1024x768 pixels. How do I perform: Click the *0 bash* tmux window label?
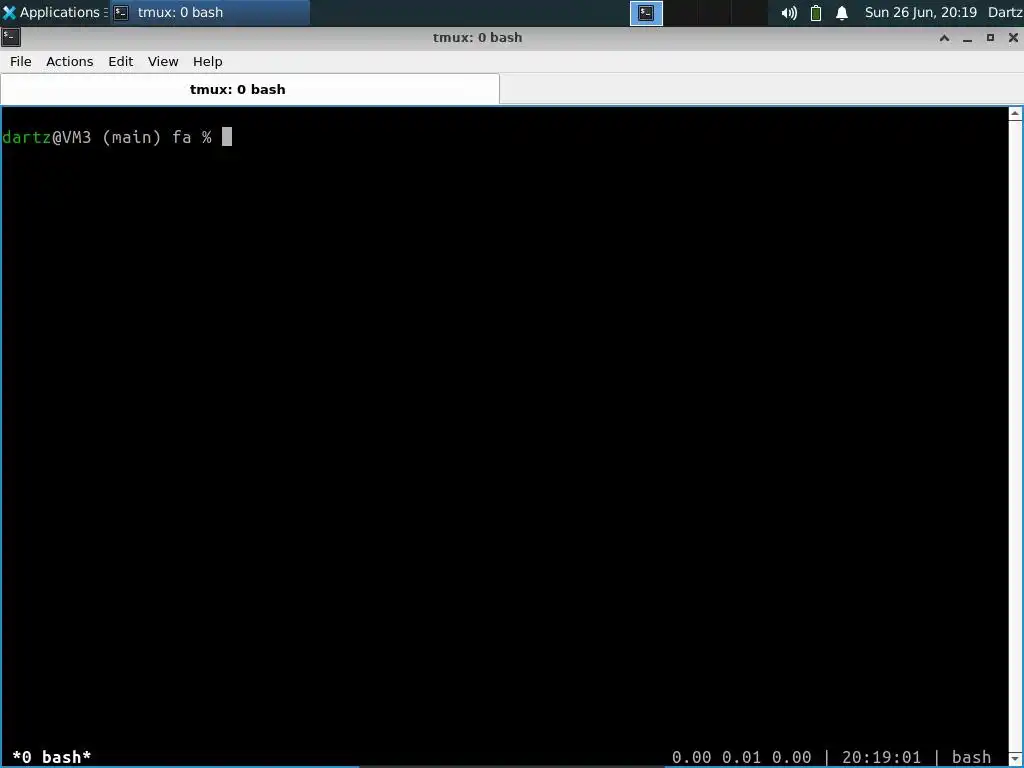pos(52,757)
